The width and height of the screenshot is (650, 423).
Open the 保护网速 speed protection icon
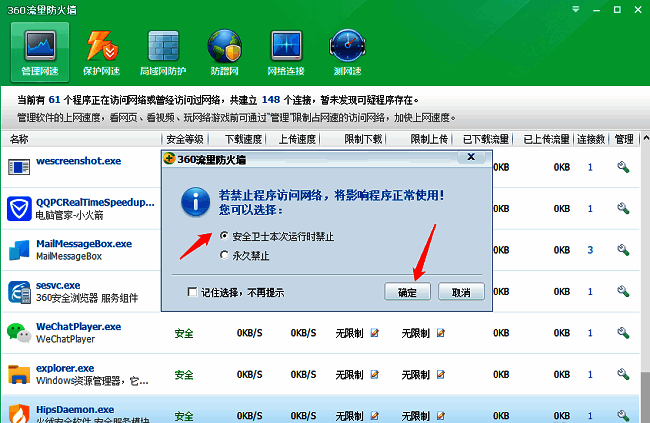(103, 53)
